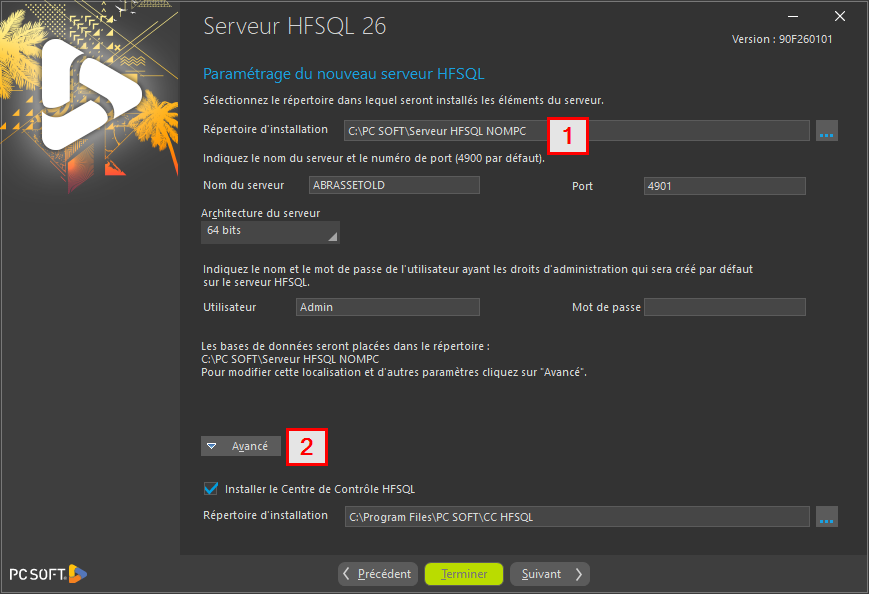Click into the Port field showing 4901
Screen dimensions: 869x594
coord(724,185)
